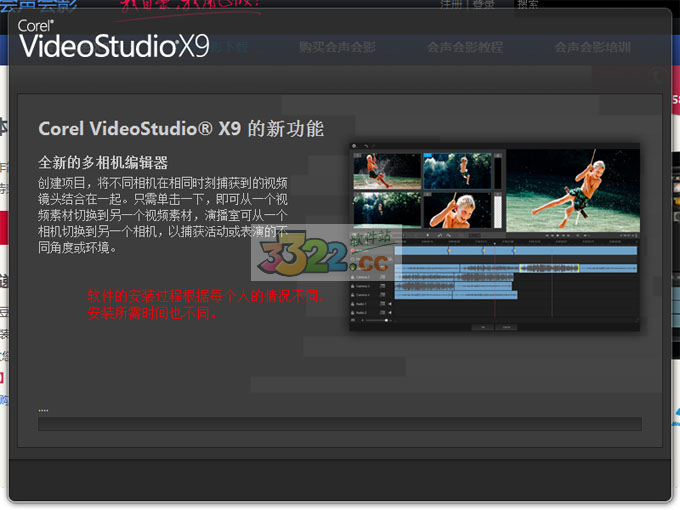Select the top-right camera thumbnail
680x510 pixels.
(456, 171)
